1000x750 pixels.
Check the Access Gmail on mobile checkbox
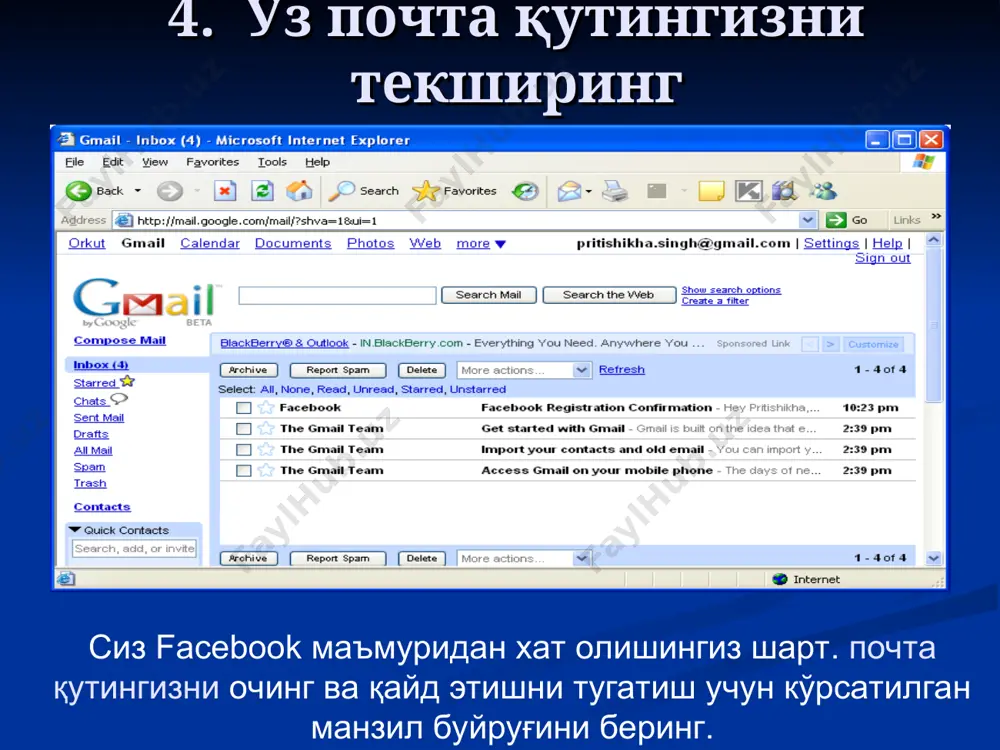click(x=244, y=471)
